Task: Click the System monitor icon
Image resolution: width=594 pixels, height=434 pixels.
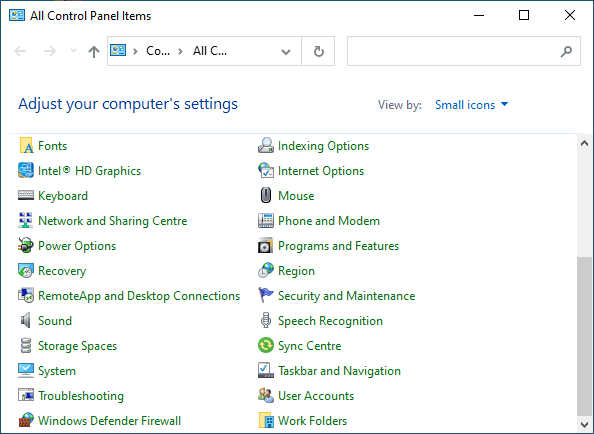Action: coord(26,371)
